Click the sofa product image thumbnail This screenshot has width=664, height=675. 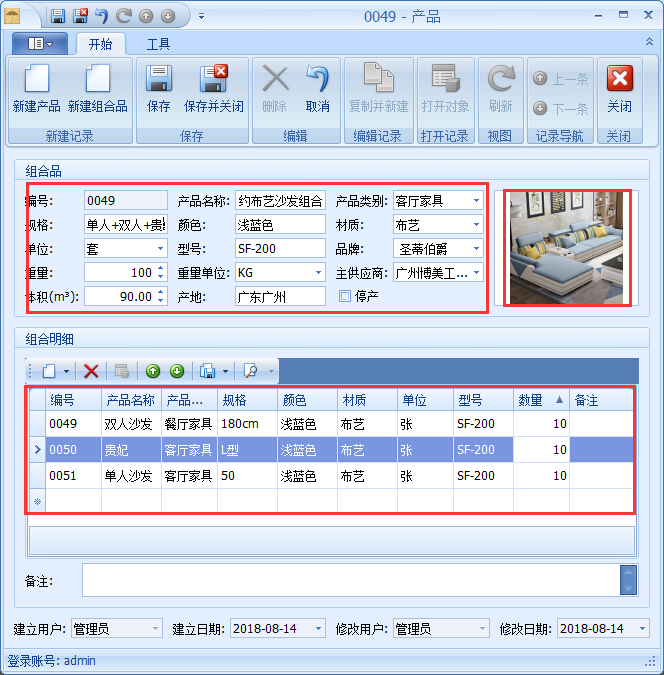(567, 247)
